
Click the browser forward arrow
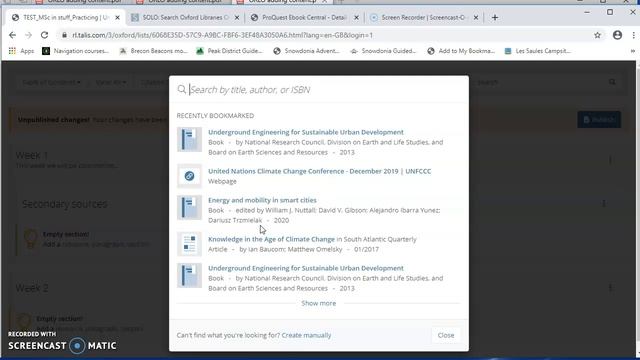point(28,35)
